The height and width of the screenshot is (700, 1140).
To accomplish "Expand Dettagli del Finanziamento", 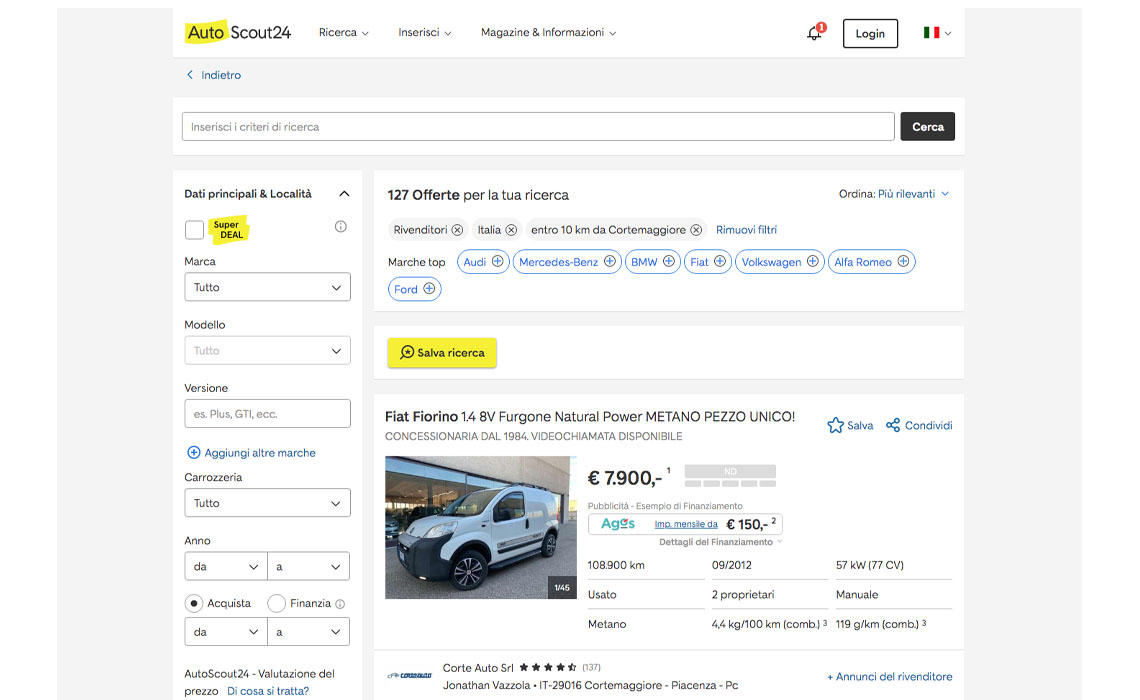I will point(720,542).
